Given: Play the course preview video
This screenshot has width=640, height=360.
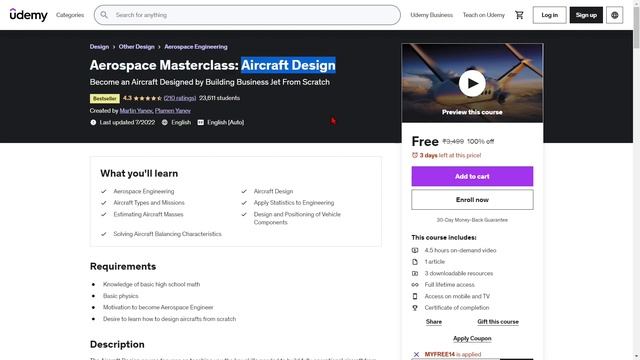Looking at the screenshot, I should (x=472, y=83).
